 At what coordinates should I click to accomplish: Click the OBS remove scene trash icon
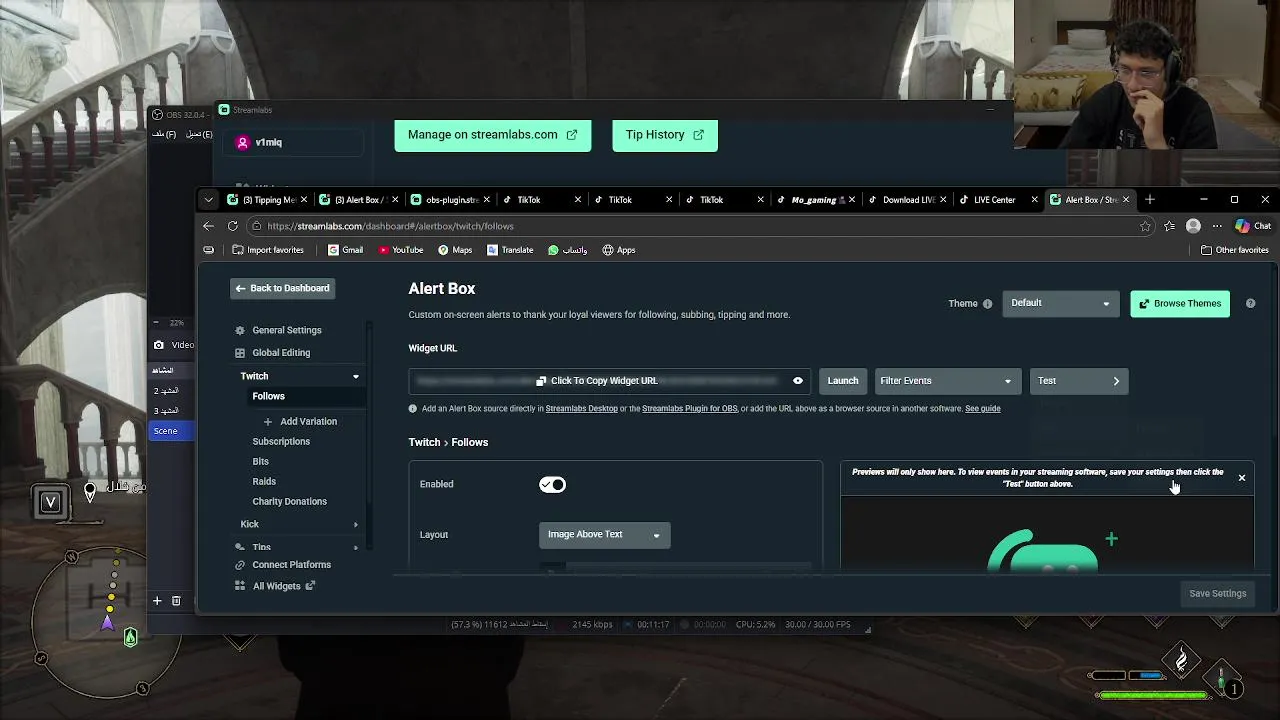[x=176, y=601]
